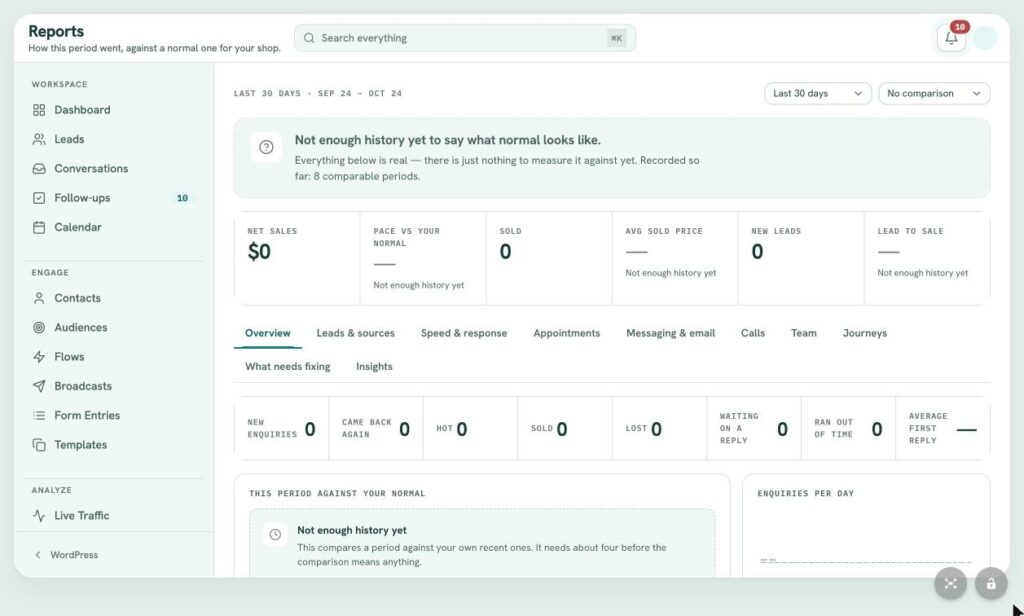Click the Net Sales $0 card

click(297, 258)
